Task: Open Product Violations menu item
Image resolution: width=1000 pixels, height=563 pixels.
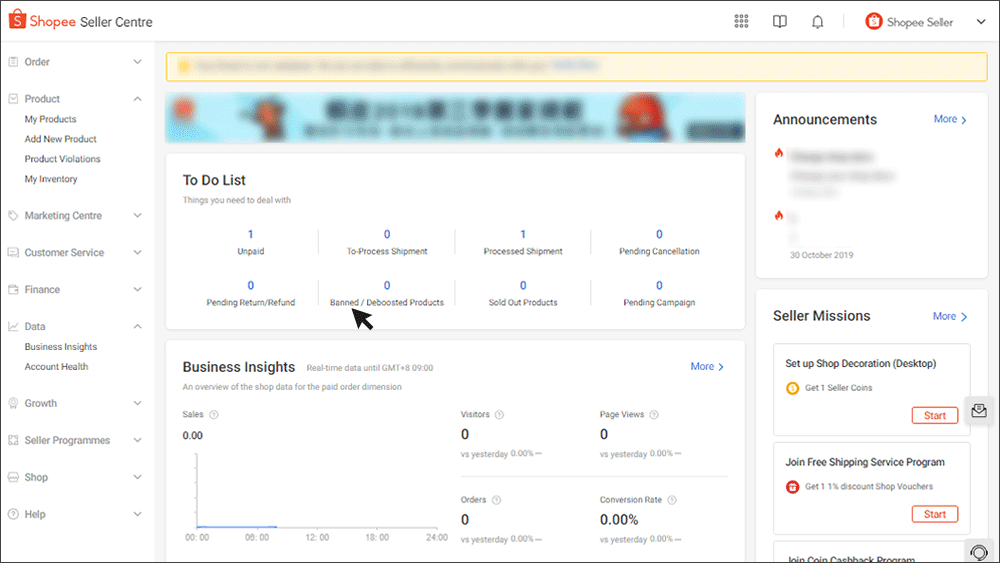Action: (x=62, y=159)
